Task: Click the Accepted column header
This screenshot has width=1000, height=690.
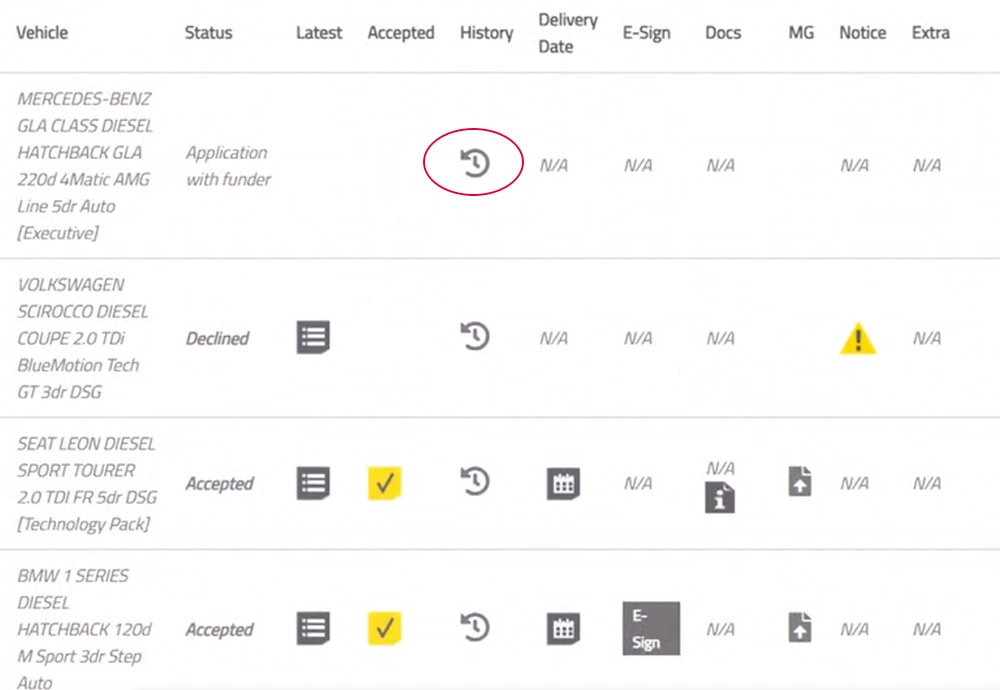Action: pos(401,33)
